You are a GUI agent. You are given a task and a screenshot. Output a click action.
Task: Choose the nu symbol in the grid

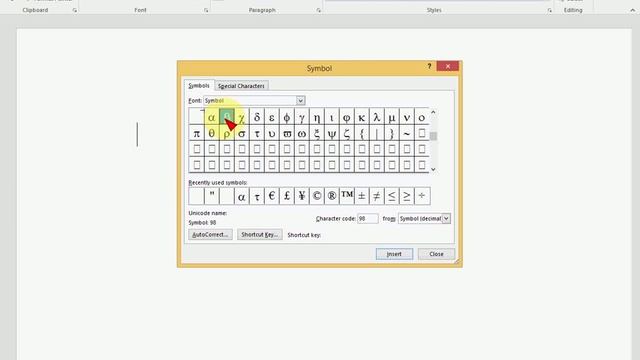coord(407,117)
